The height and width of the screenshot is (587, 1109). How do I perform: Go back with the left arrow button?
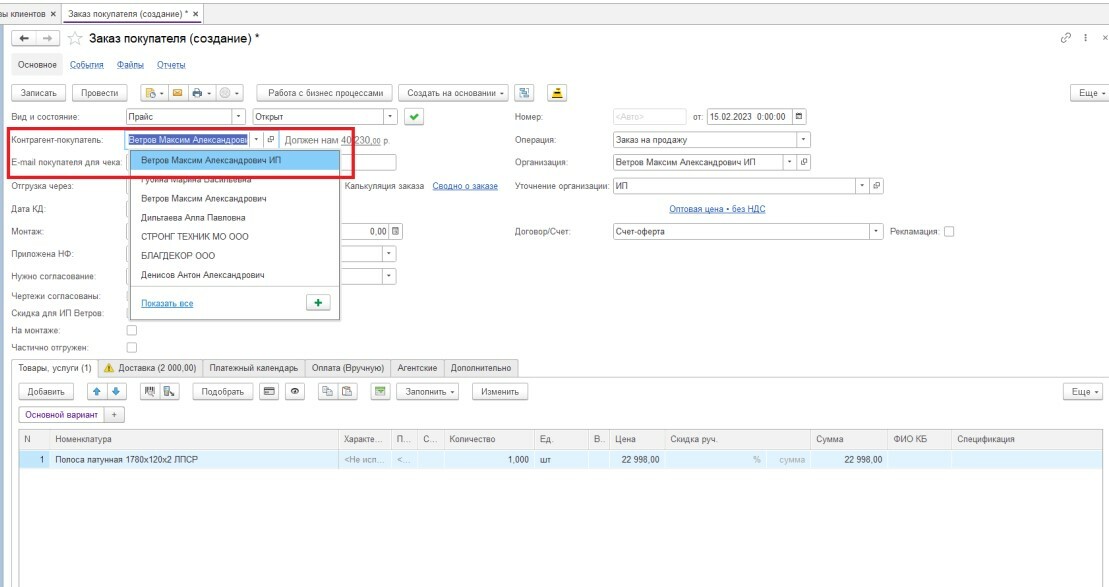[24, 38]
